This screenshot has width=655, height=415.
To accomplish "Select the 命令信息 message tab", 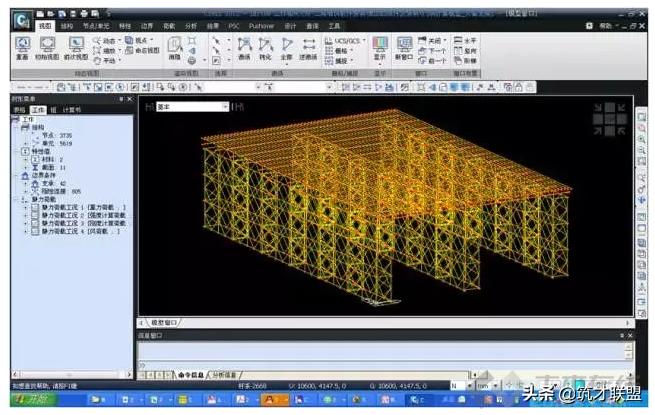I will pos(190,375).
